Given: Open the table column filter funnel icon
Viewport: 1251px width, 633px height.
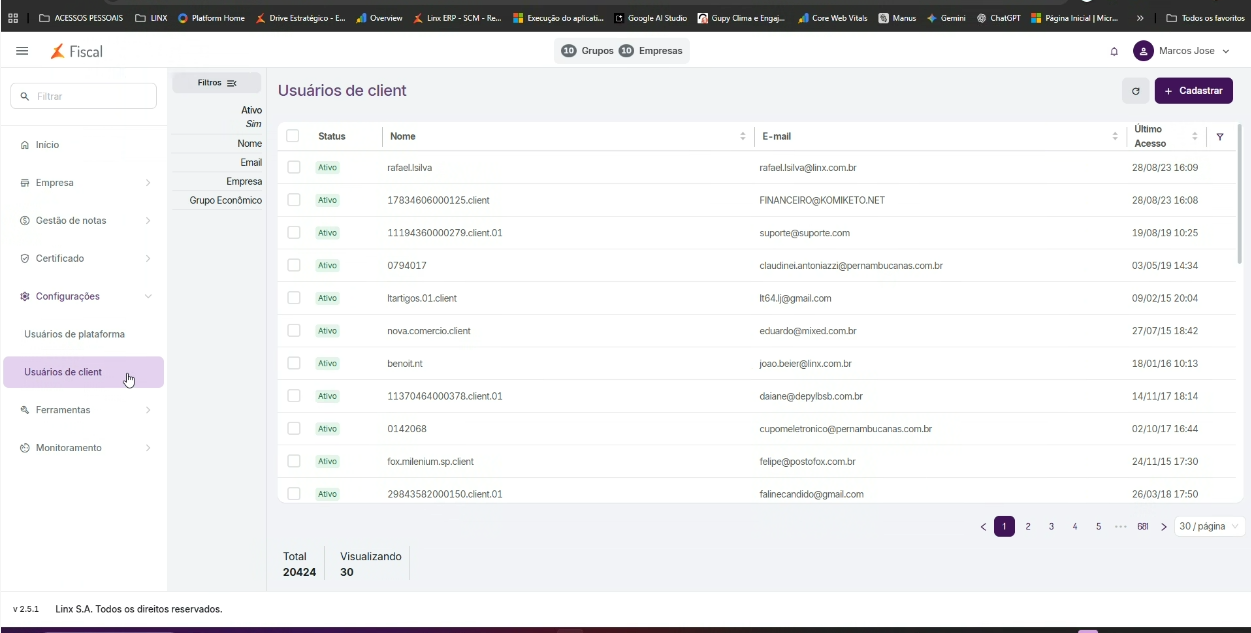Looking at the screenshot, I should [1220, 136].
